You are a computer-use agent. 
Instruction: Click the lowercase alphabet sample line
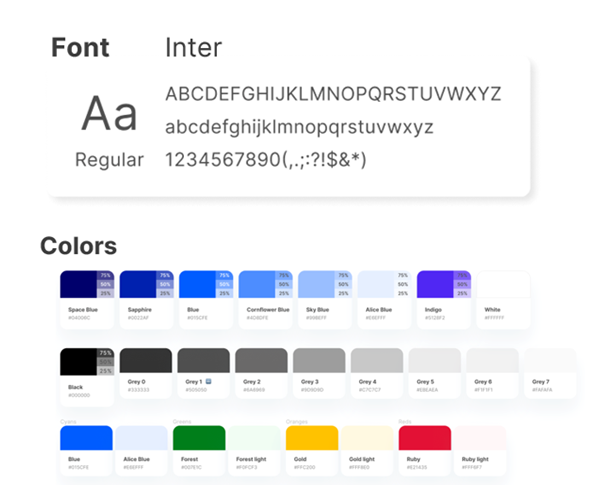[x=299, y=127]
